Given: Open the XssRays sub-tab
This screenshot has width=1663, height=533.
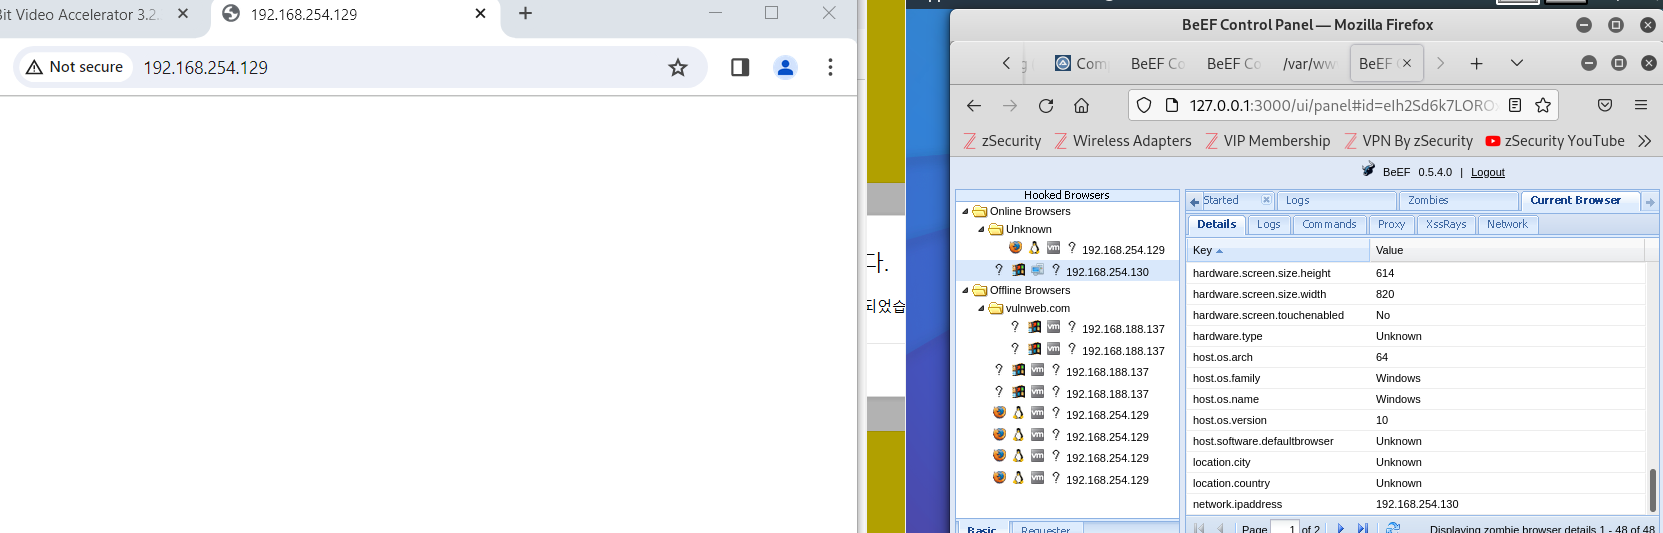Looking at the screenshot, I should pos(1446,225).
